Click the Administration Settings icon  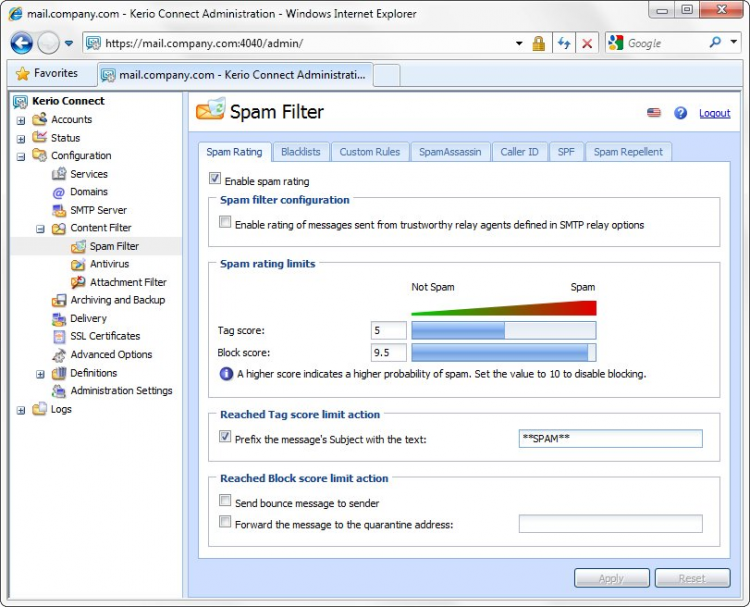pos(58,391)
